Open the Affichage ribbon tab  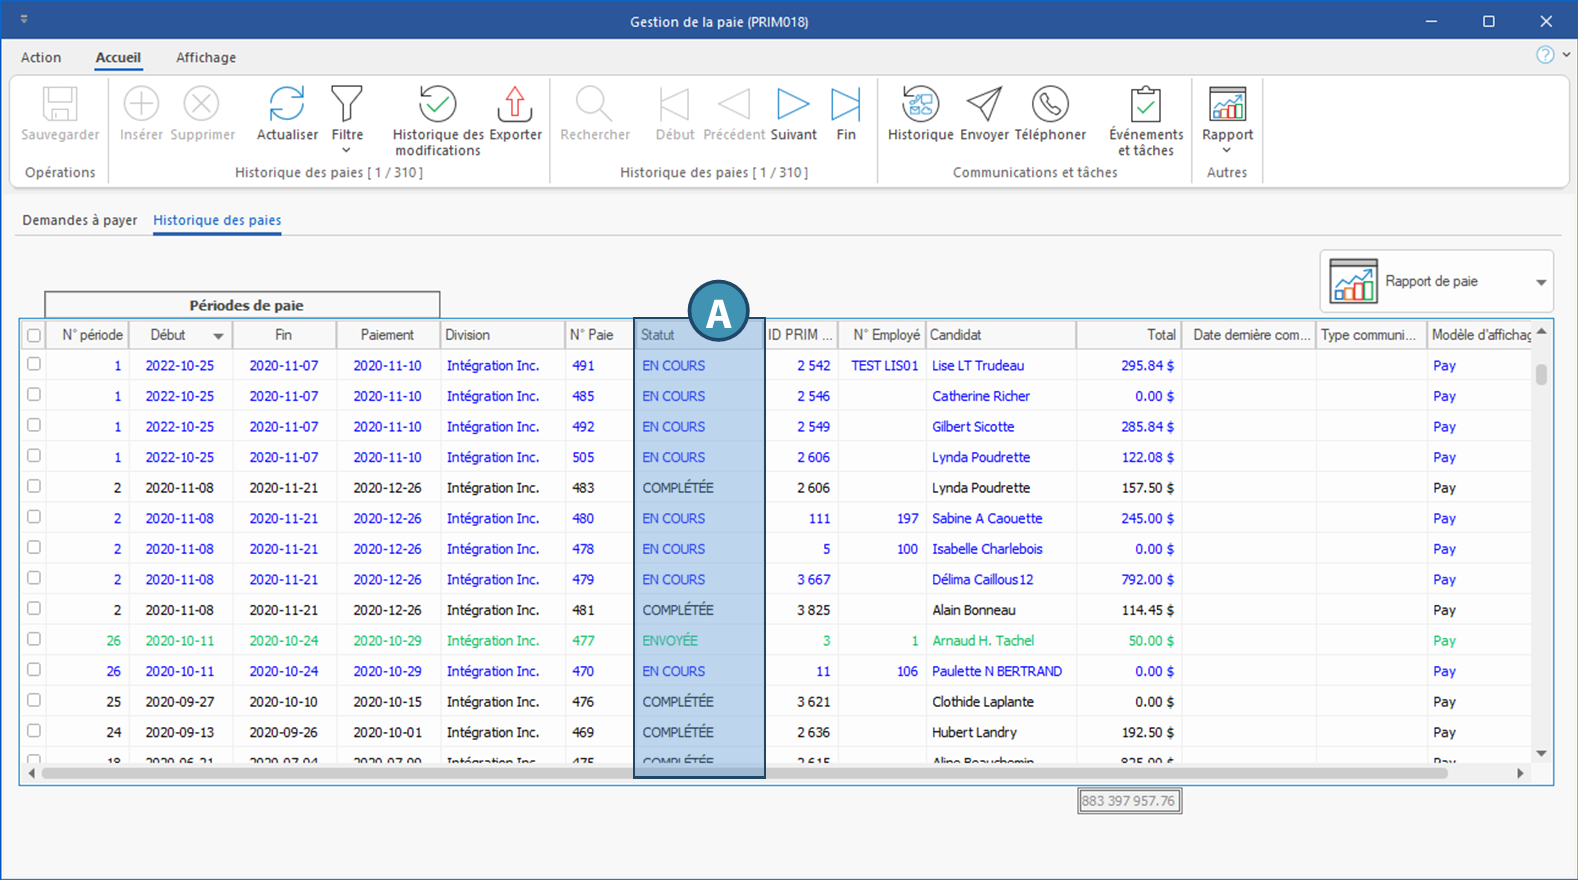[x=206, y=58]
